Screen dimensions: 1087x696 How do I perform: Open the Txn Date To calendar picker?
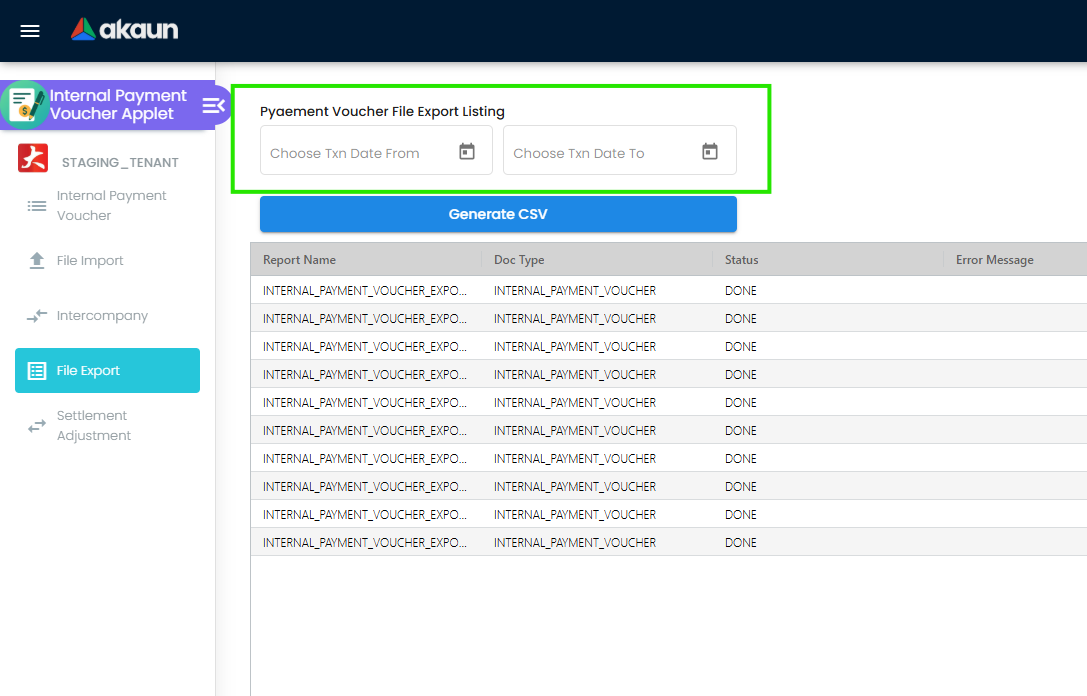click(x=710, y=150)
